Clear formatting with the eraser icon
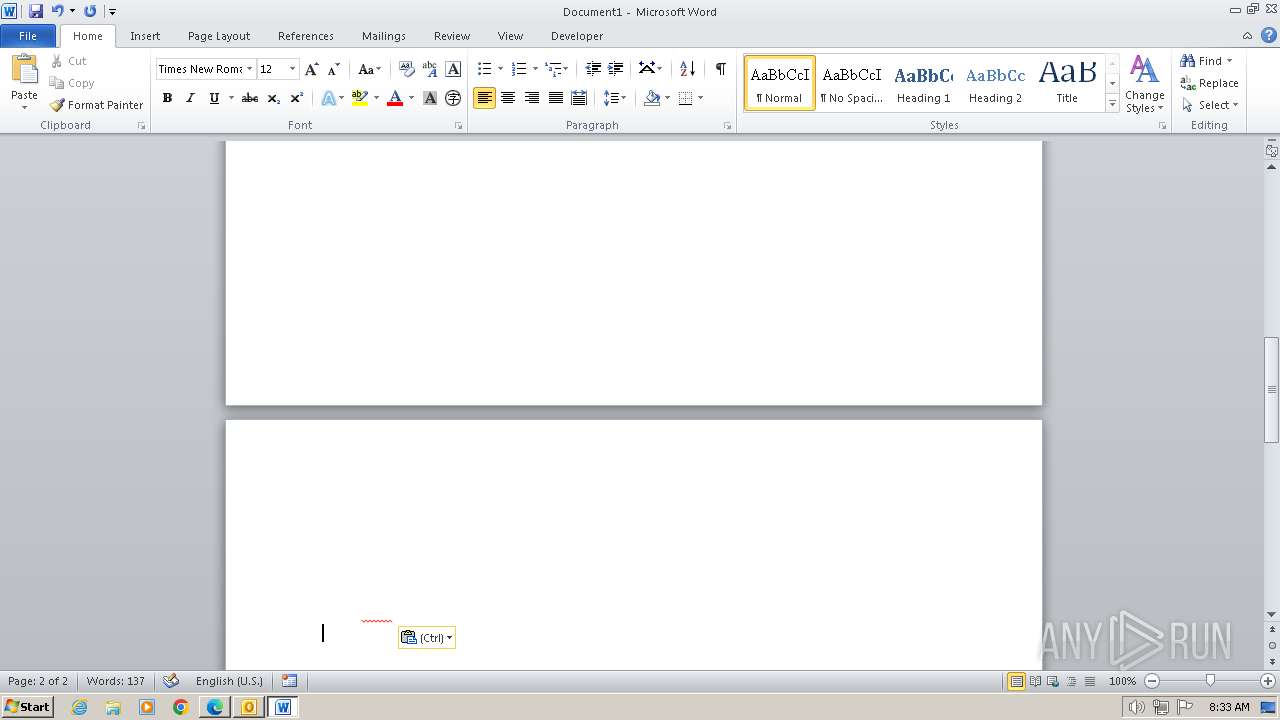 click(406, 69)
